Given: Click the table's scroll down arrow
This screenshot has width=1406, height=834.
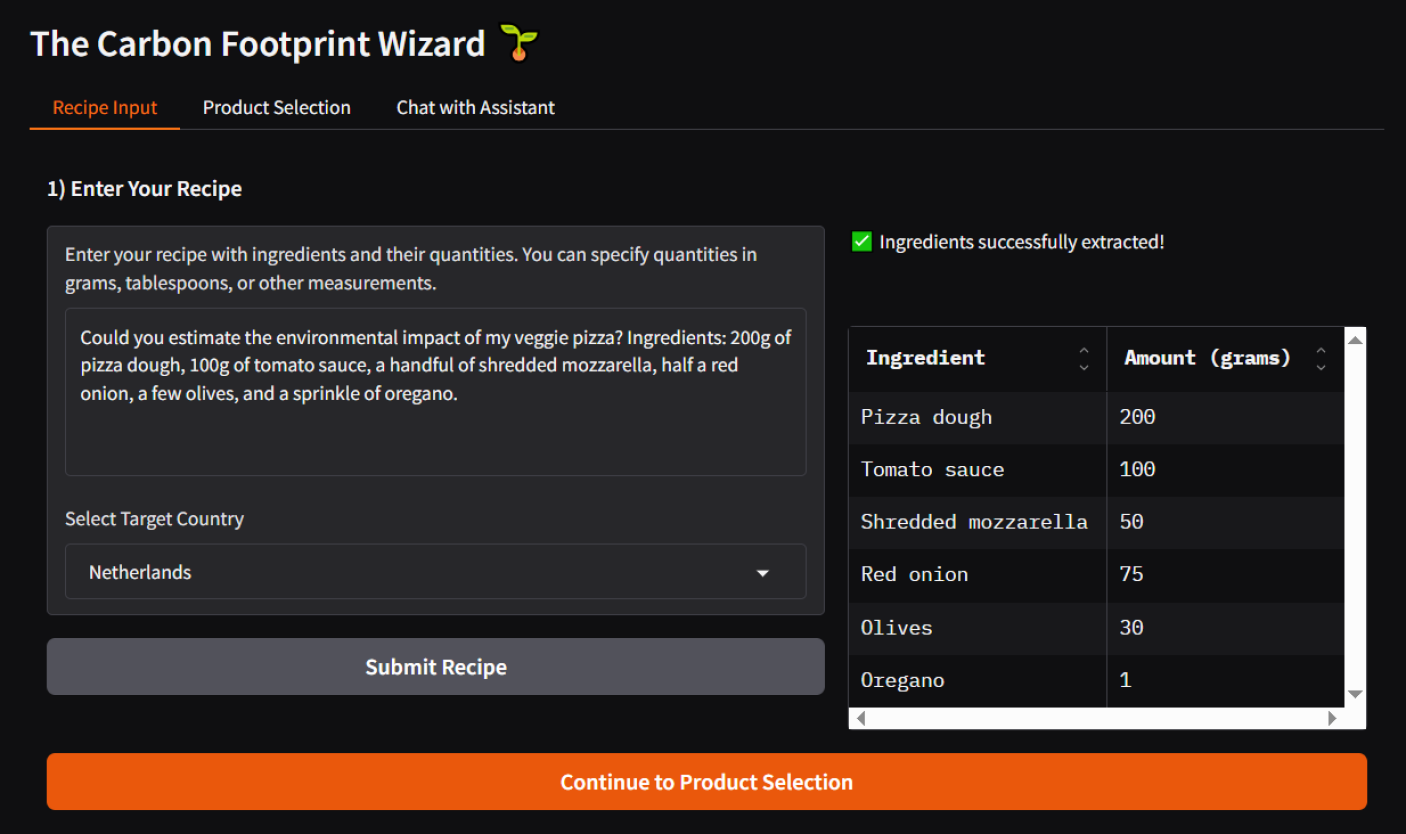Looking at the screenshot, I should tap(1355, 694).
